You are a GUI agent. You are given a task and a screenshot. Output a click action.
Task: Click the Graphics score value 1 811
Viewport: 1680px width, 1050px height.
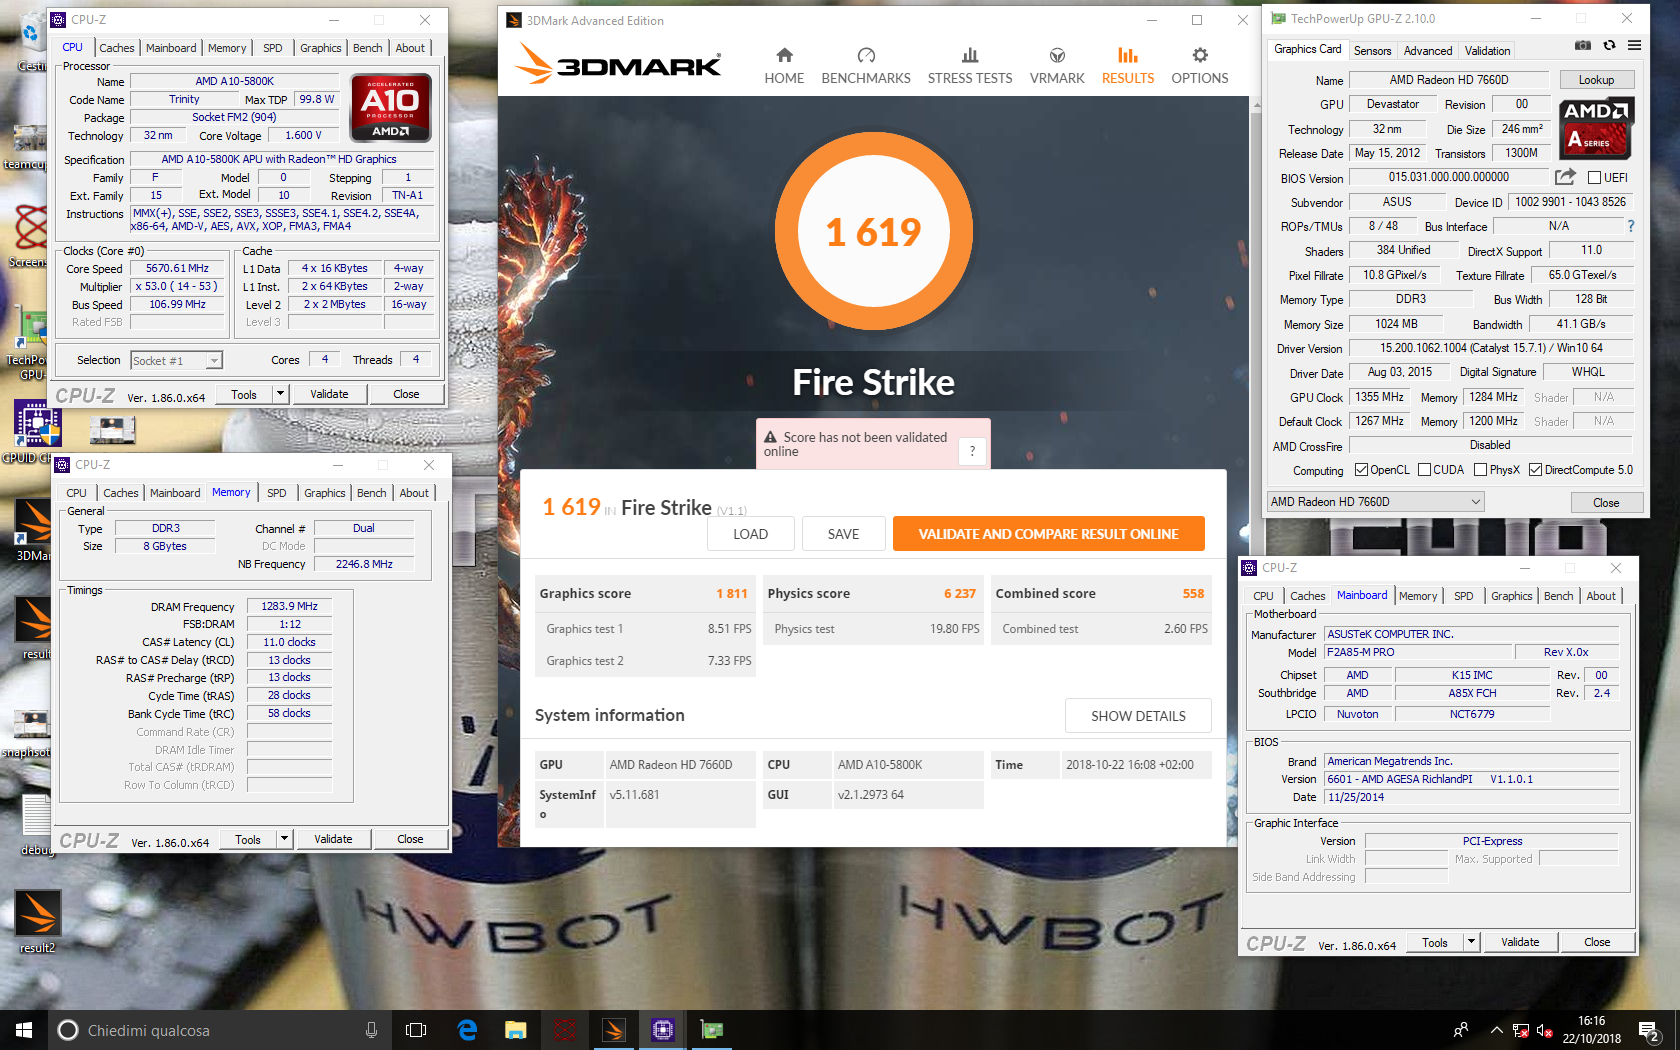coord(731,593)
